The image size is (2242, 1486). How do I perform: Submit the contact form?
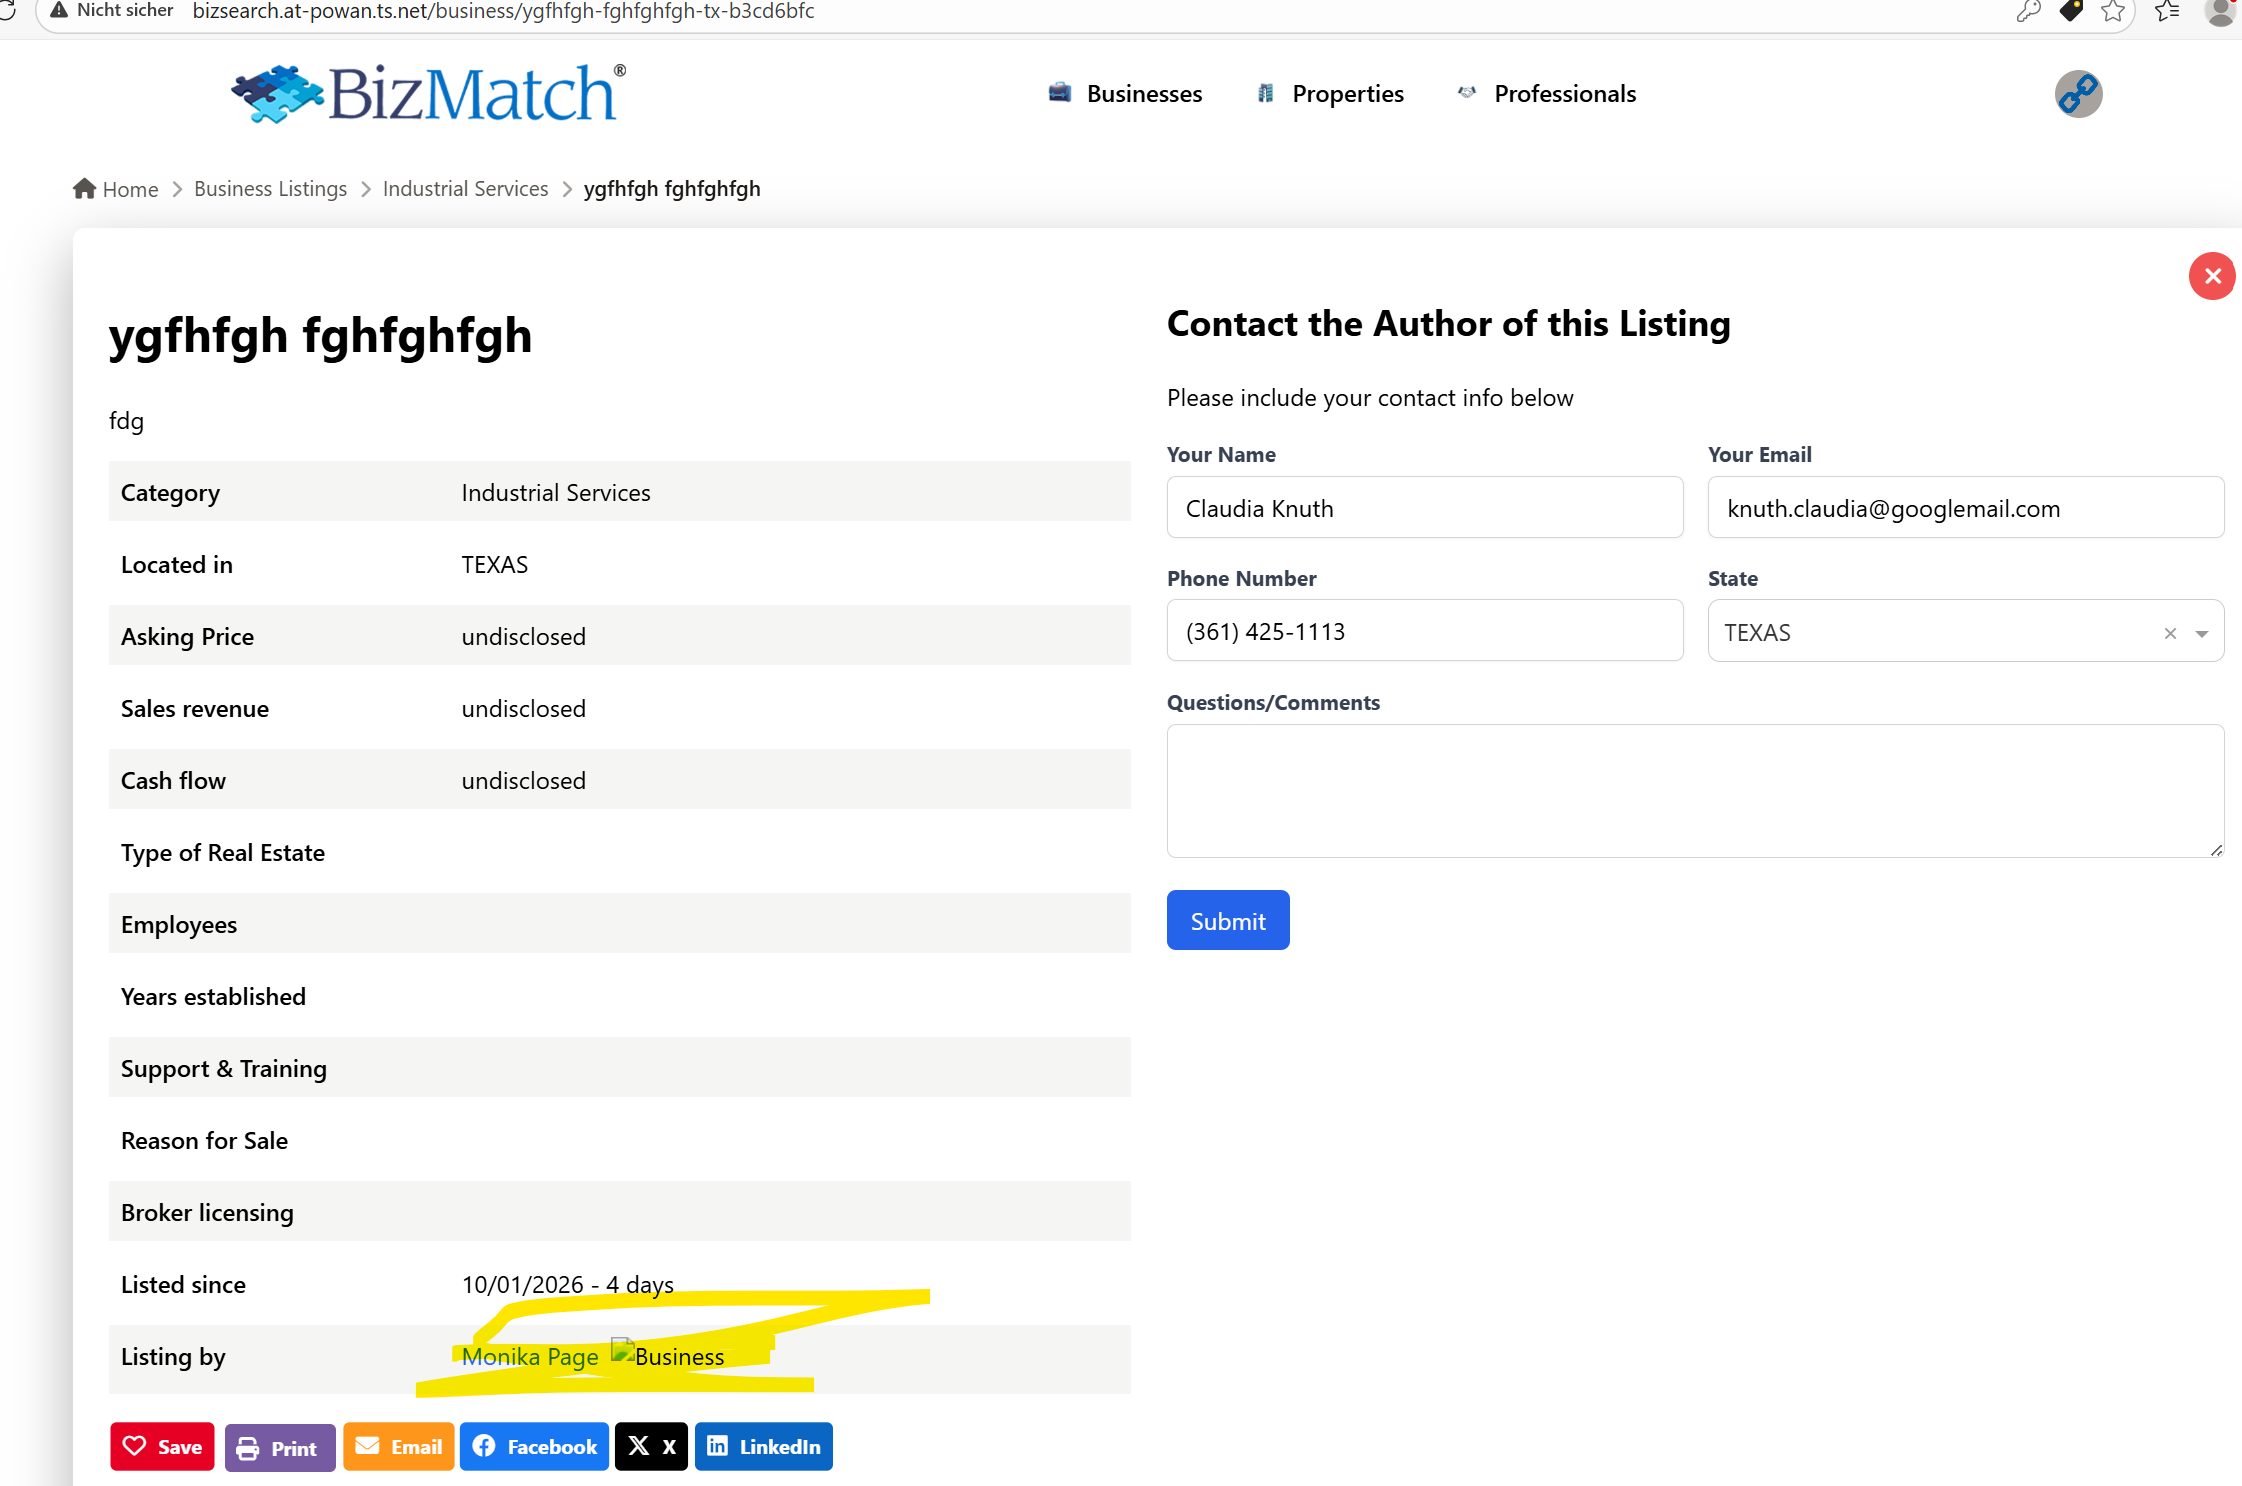pos(1227,920)
